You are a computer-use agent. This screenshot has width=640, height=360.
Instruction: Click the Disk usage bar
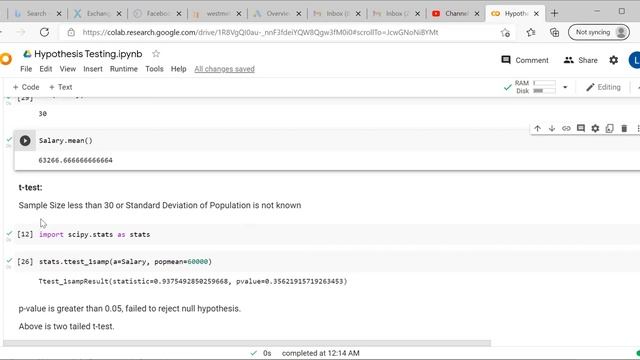click(x=544, y=91)
